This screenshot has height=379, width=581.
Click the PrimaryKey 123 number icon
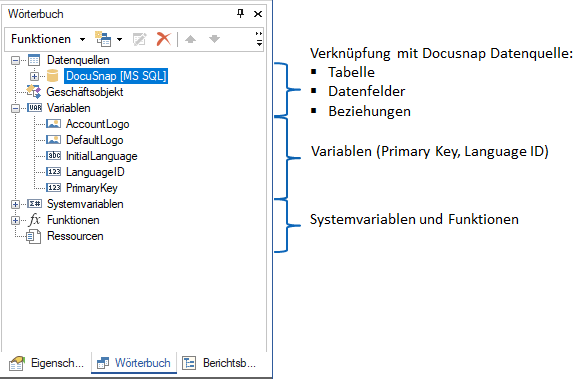point(53,187)
